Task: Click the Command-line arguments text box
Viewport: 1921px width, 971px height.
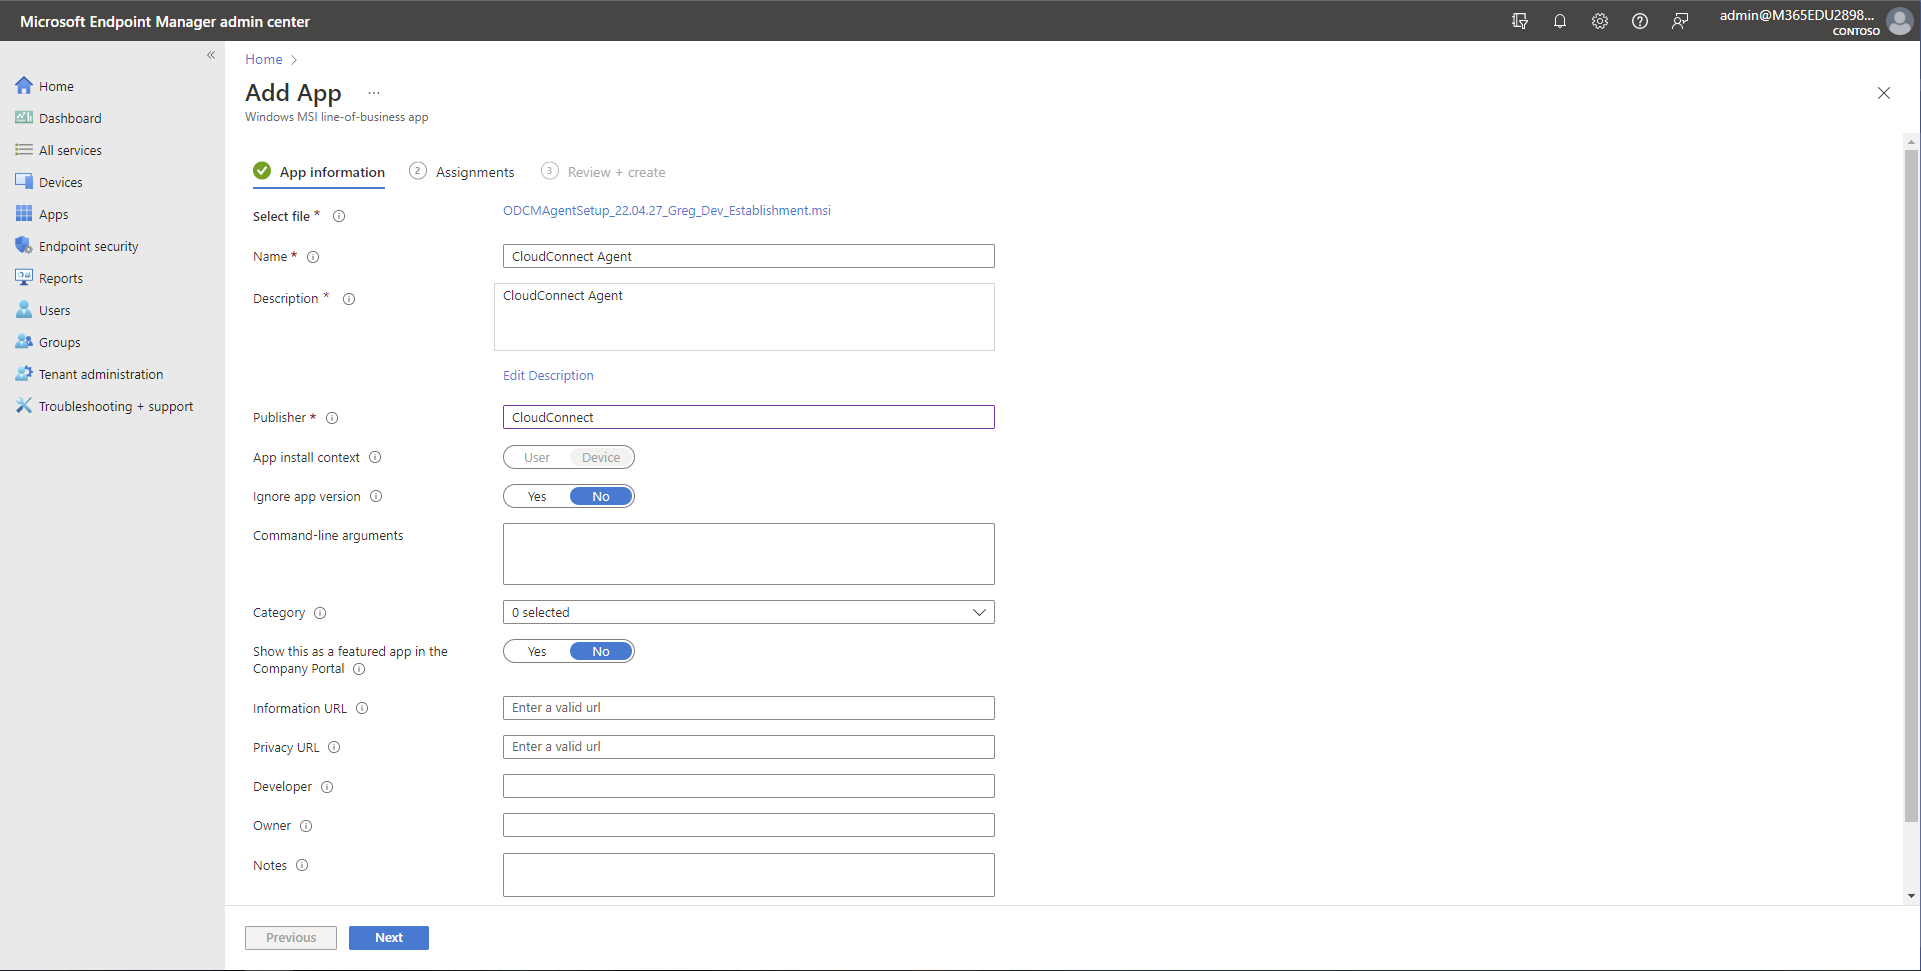Action: (x=748, y=554)
